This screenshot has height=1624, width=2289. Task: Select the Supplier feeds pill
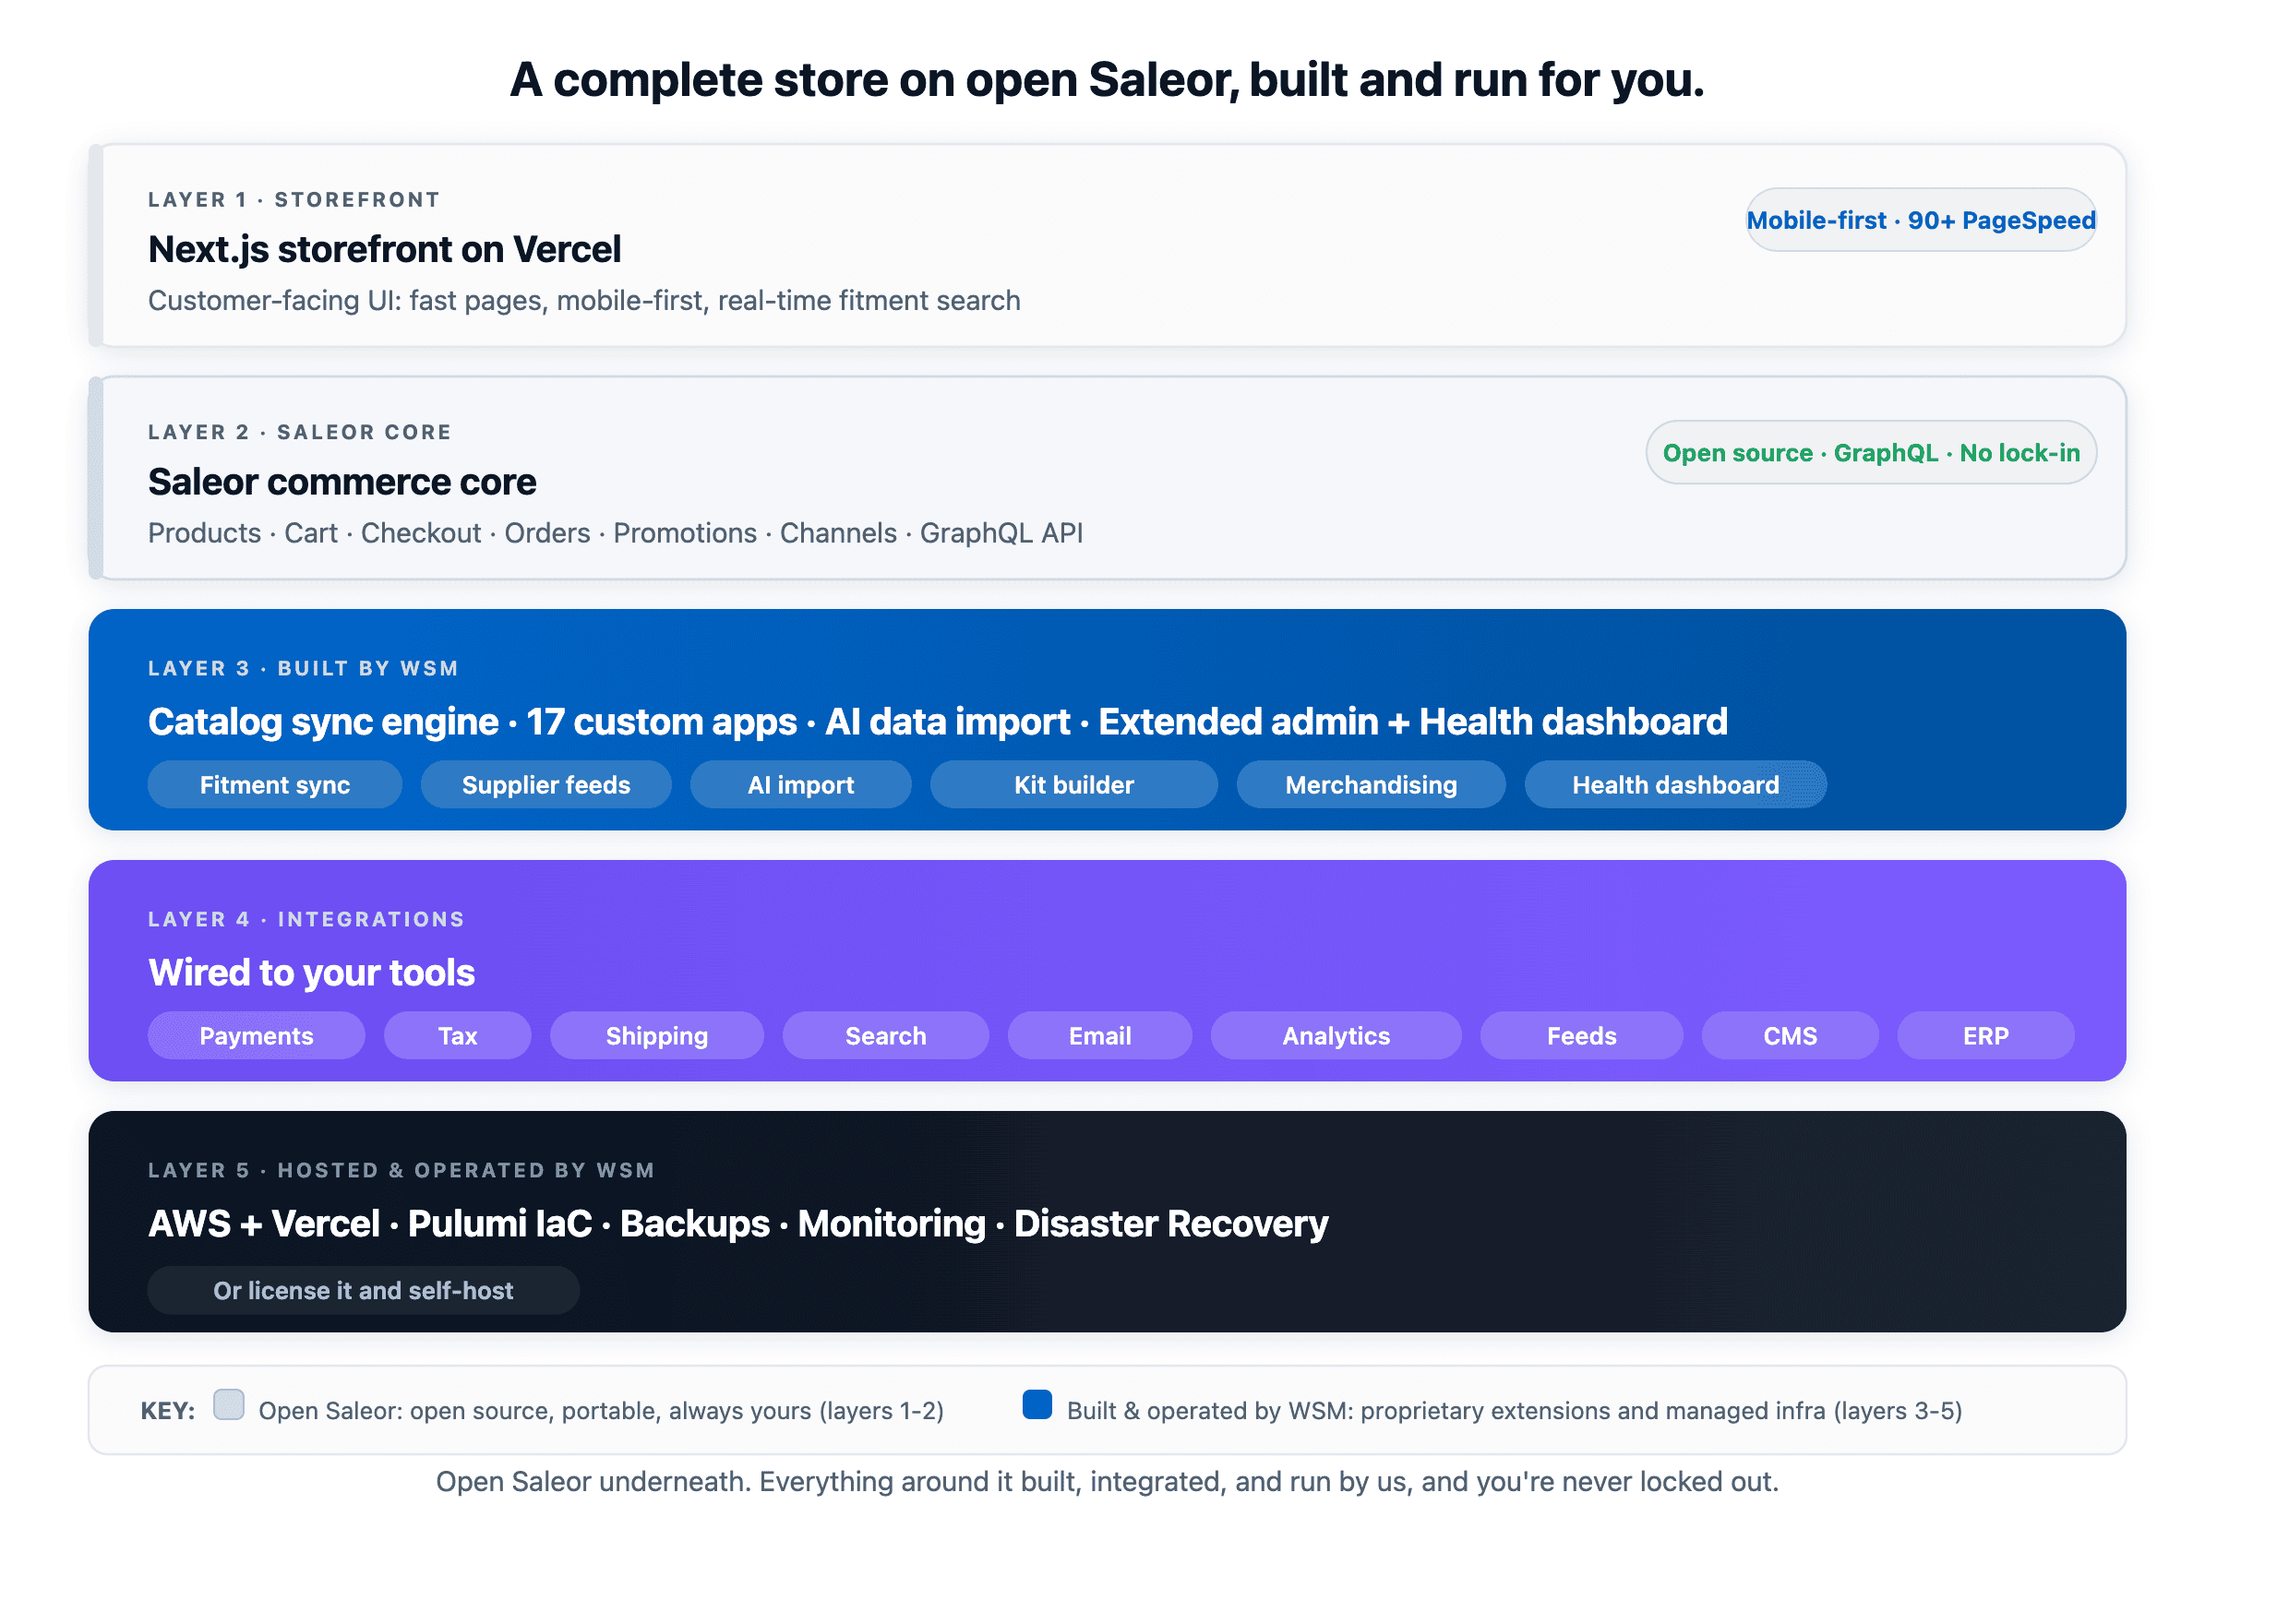(546, 785)
